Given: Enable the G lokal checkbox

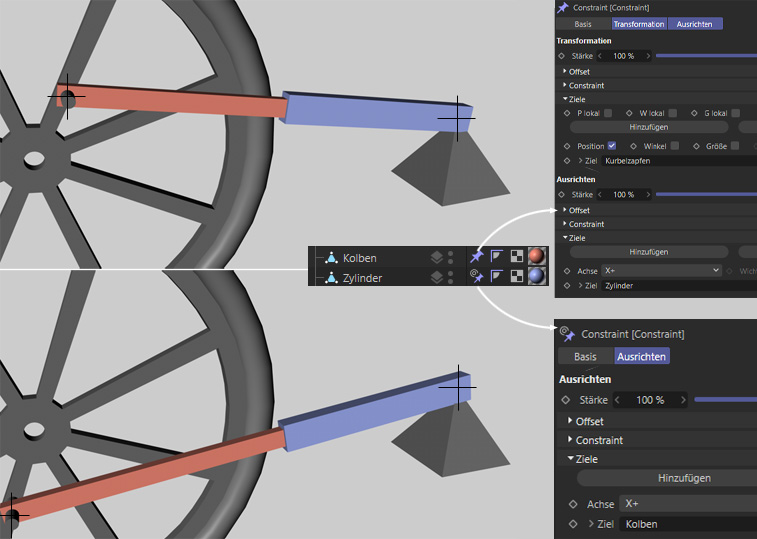Looking at the screenshot, I should coord(735,113).
